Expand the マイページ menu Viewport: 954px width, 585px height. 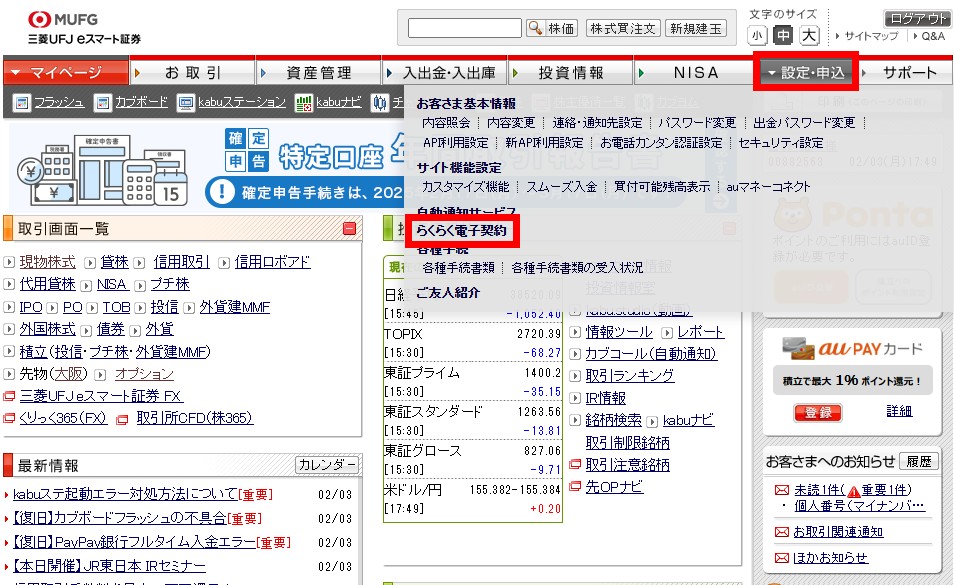pos(66,72)
